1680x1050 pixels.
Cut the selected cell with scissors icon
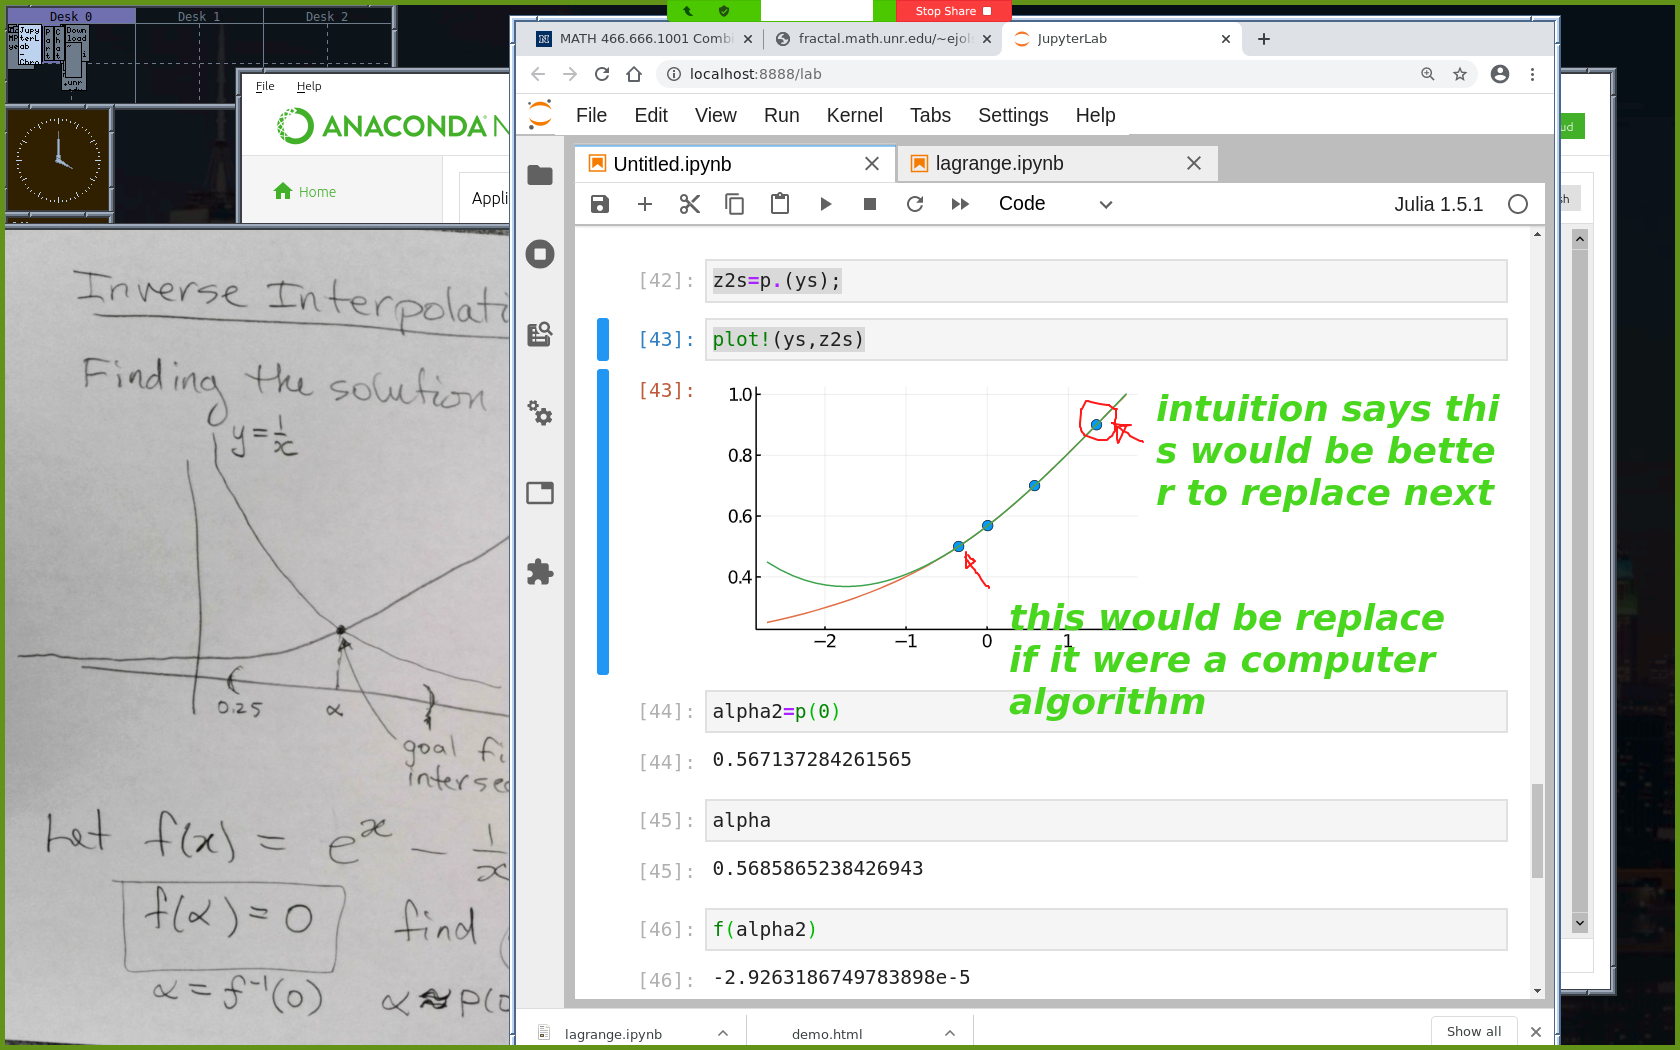pos(690,204)
